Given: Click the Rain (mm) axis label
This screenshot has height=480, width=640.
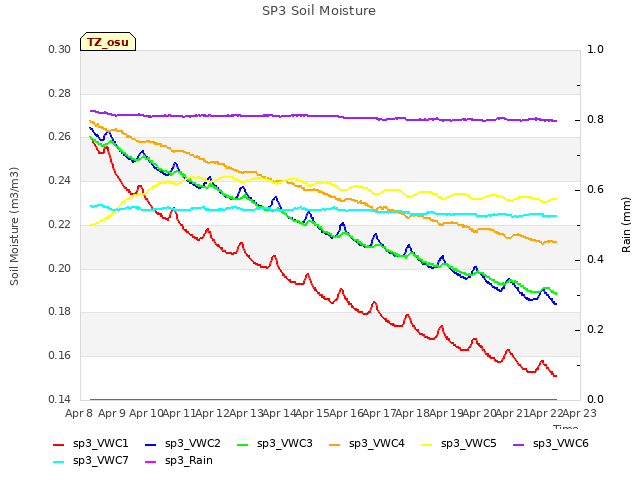Looking at the screenshot, I should tap(626, 225).
